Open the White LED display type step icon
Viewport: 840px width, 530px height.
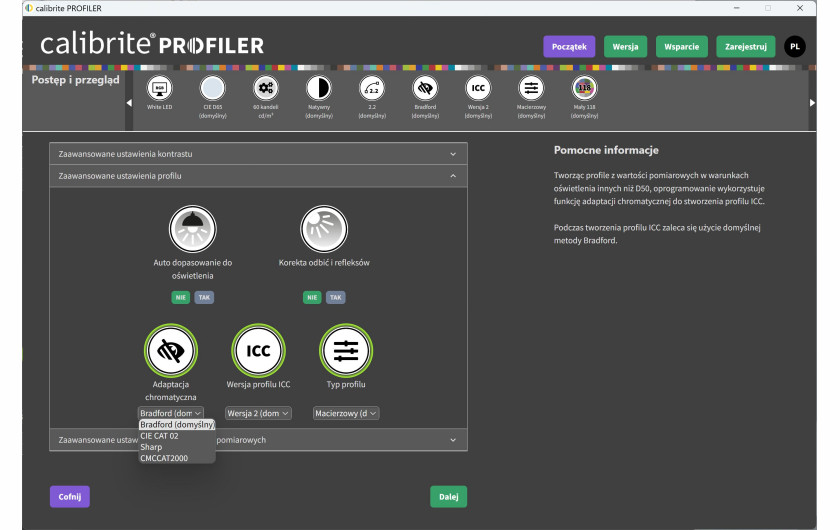160,88
